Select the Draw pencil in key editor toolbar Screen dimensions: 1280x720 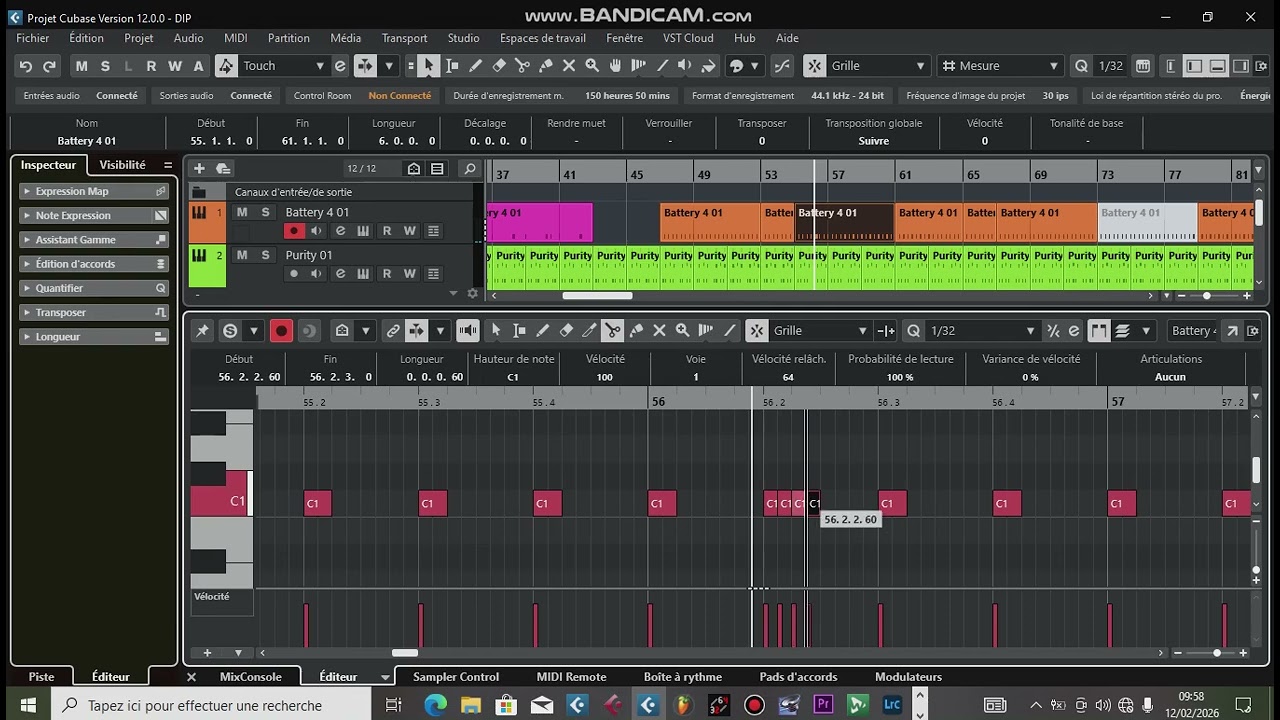coord(543,331)
